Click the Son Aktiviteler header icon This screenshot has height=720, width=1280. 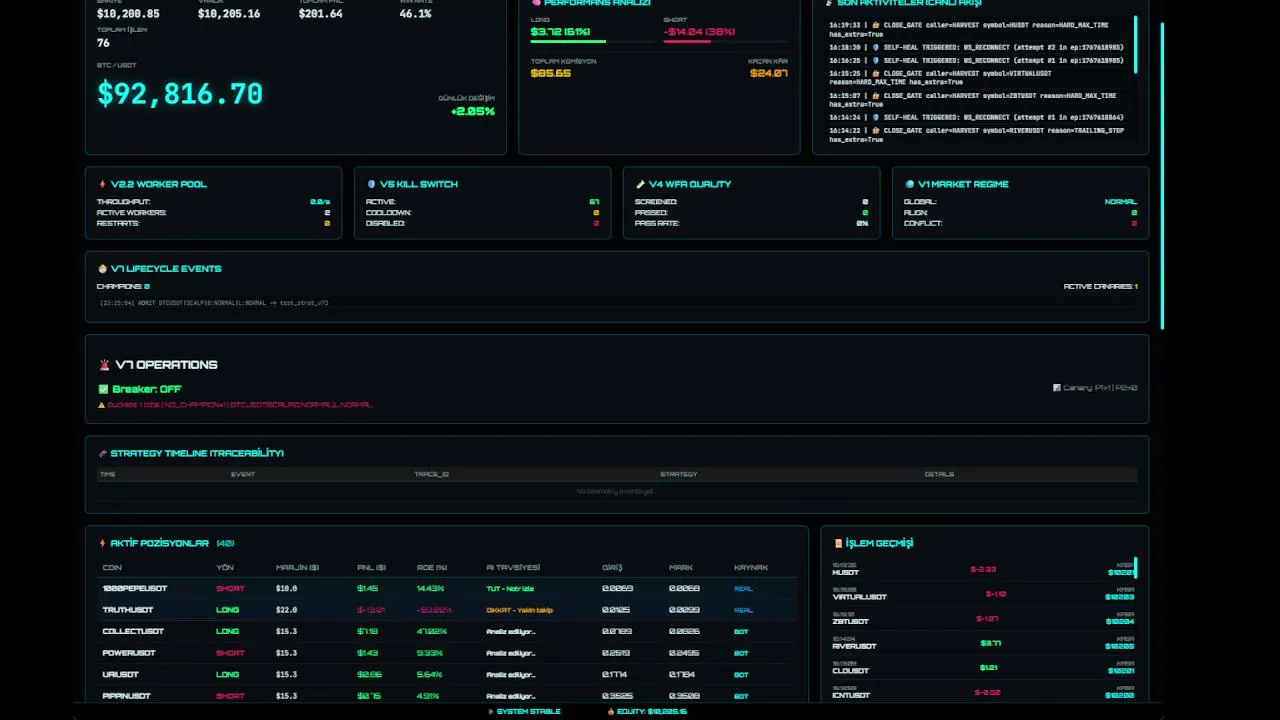coord(829,3)
